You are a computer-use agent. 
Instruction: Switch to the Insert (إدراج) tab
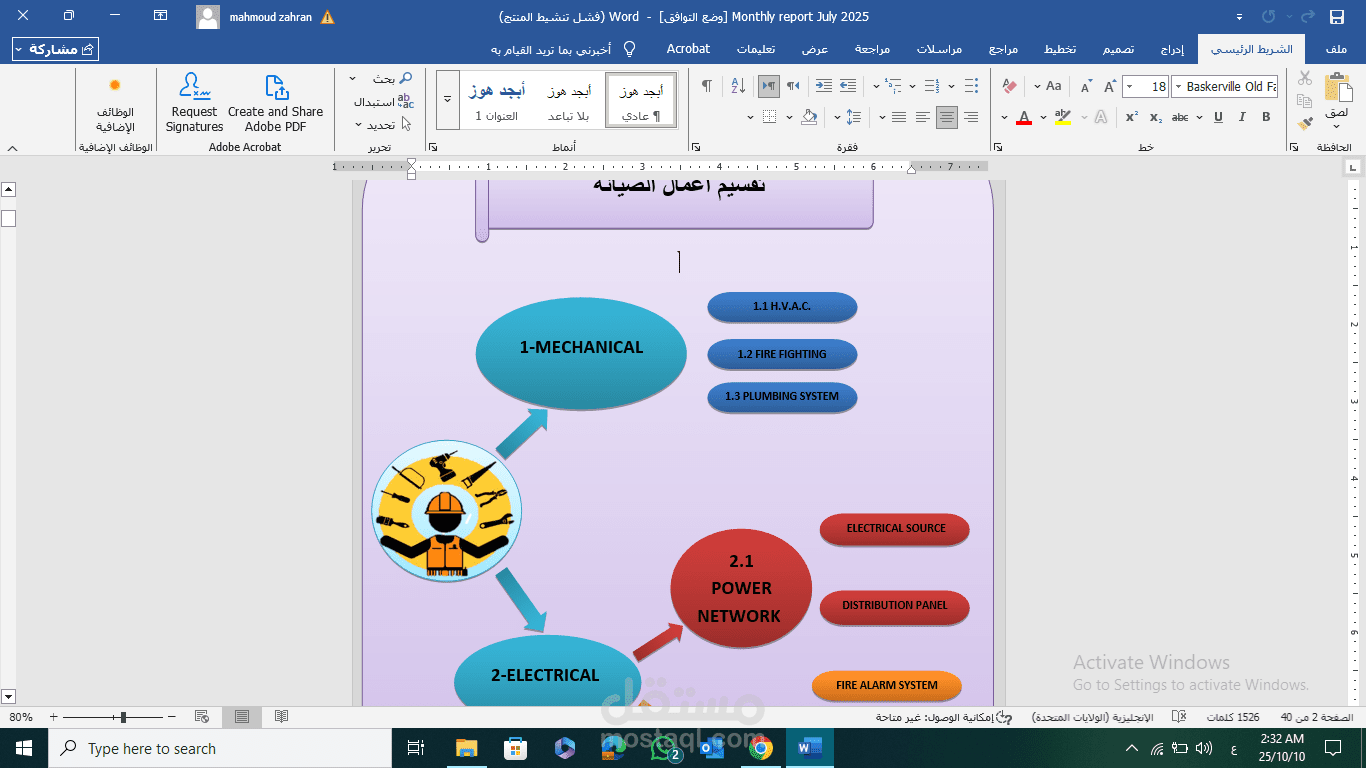[x=1172, y=49]
